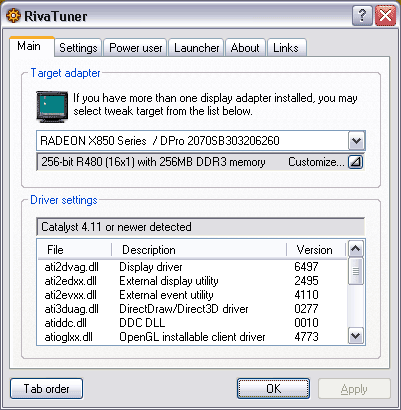Click the monitor icon in Target adapter
Image resolution: width=401 pixels, height=410 pixels.
tap(52, 107)
